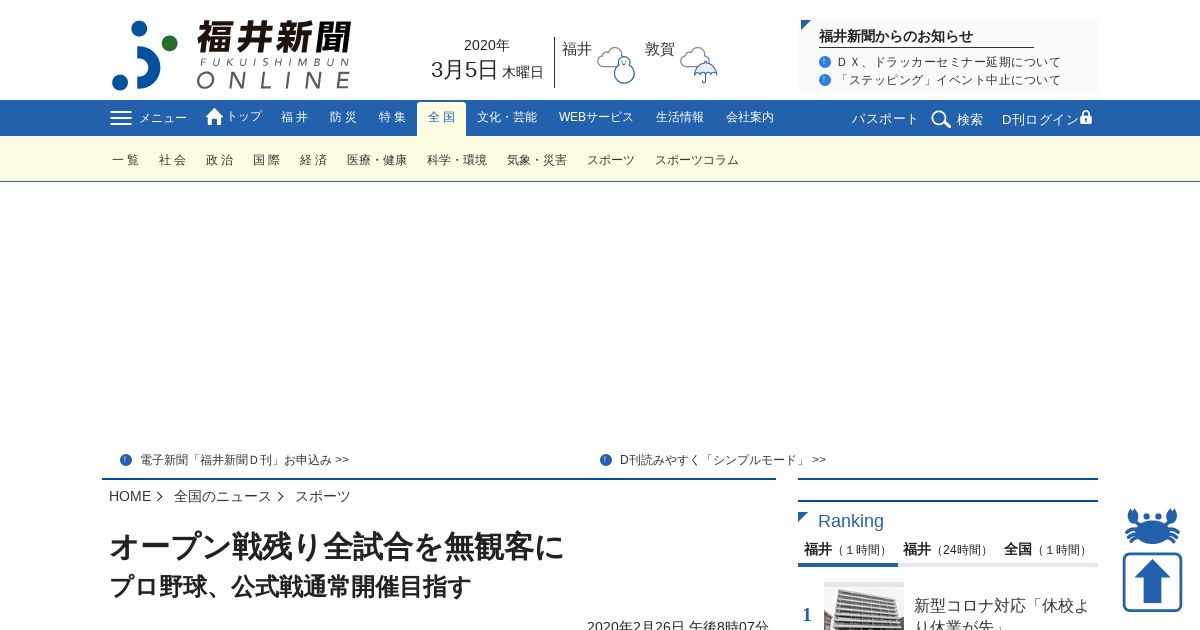Select the 防災 nav menu item
Viewport: 1200px width, 630px height.
[x=344, y=118]
